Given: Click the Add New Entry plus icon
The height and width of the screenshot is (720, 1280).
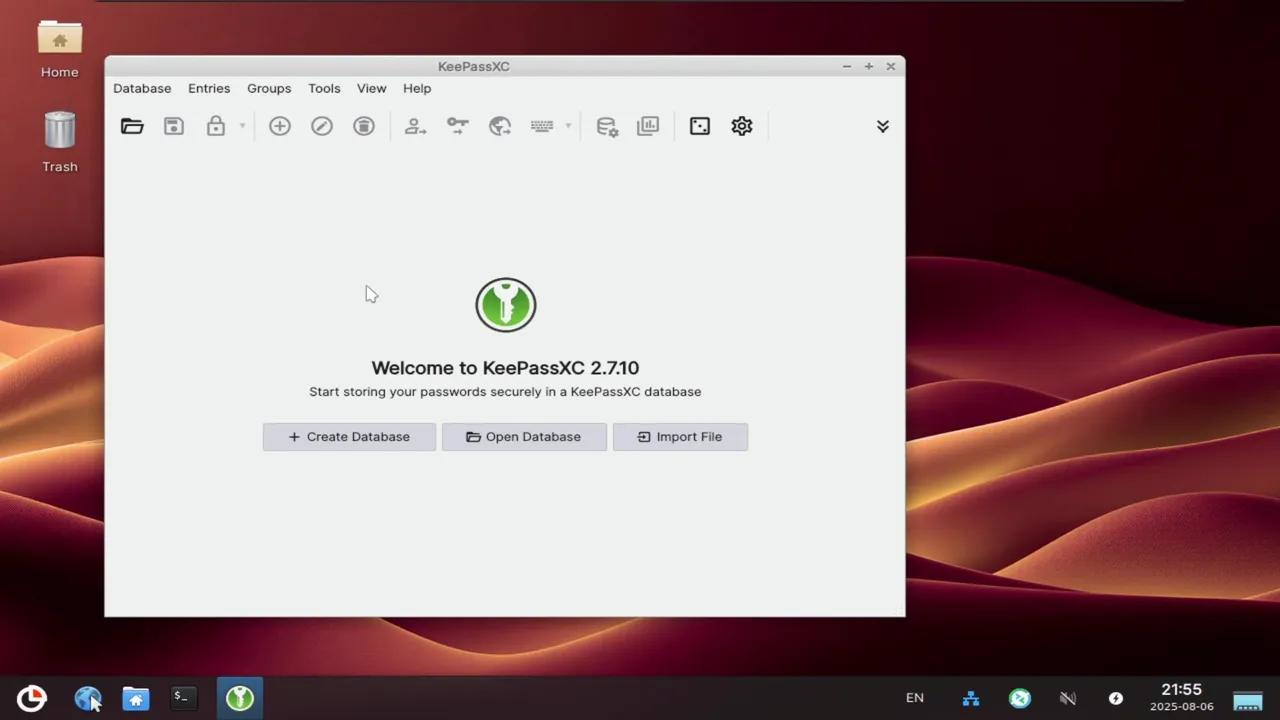Looking at the screenshot, I should (x=280, y=126).
